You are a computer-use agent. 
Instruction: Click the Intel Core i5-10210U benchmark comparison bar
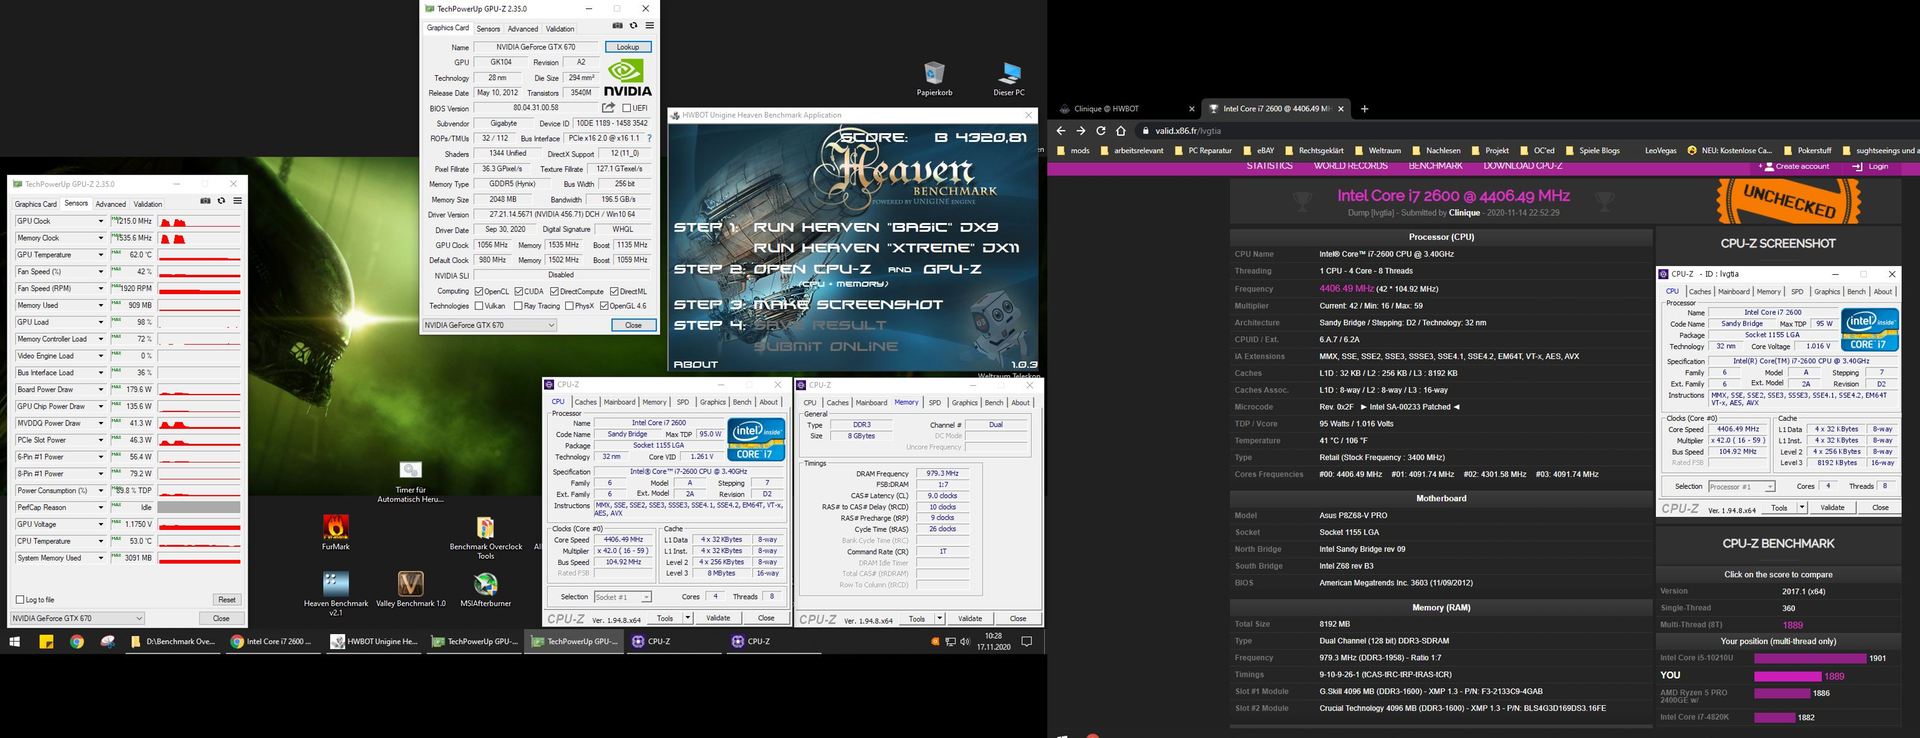click(1810, 658)
